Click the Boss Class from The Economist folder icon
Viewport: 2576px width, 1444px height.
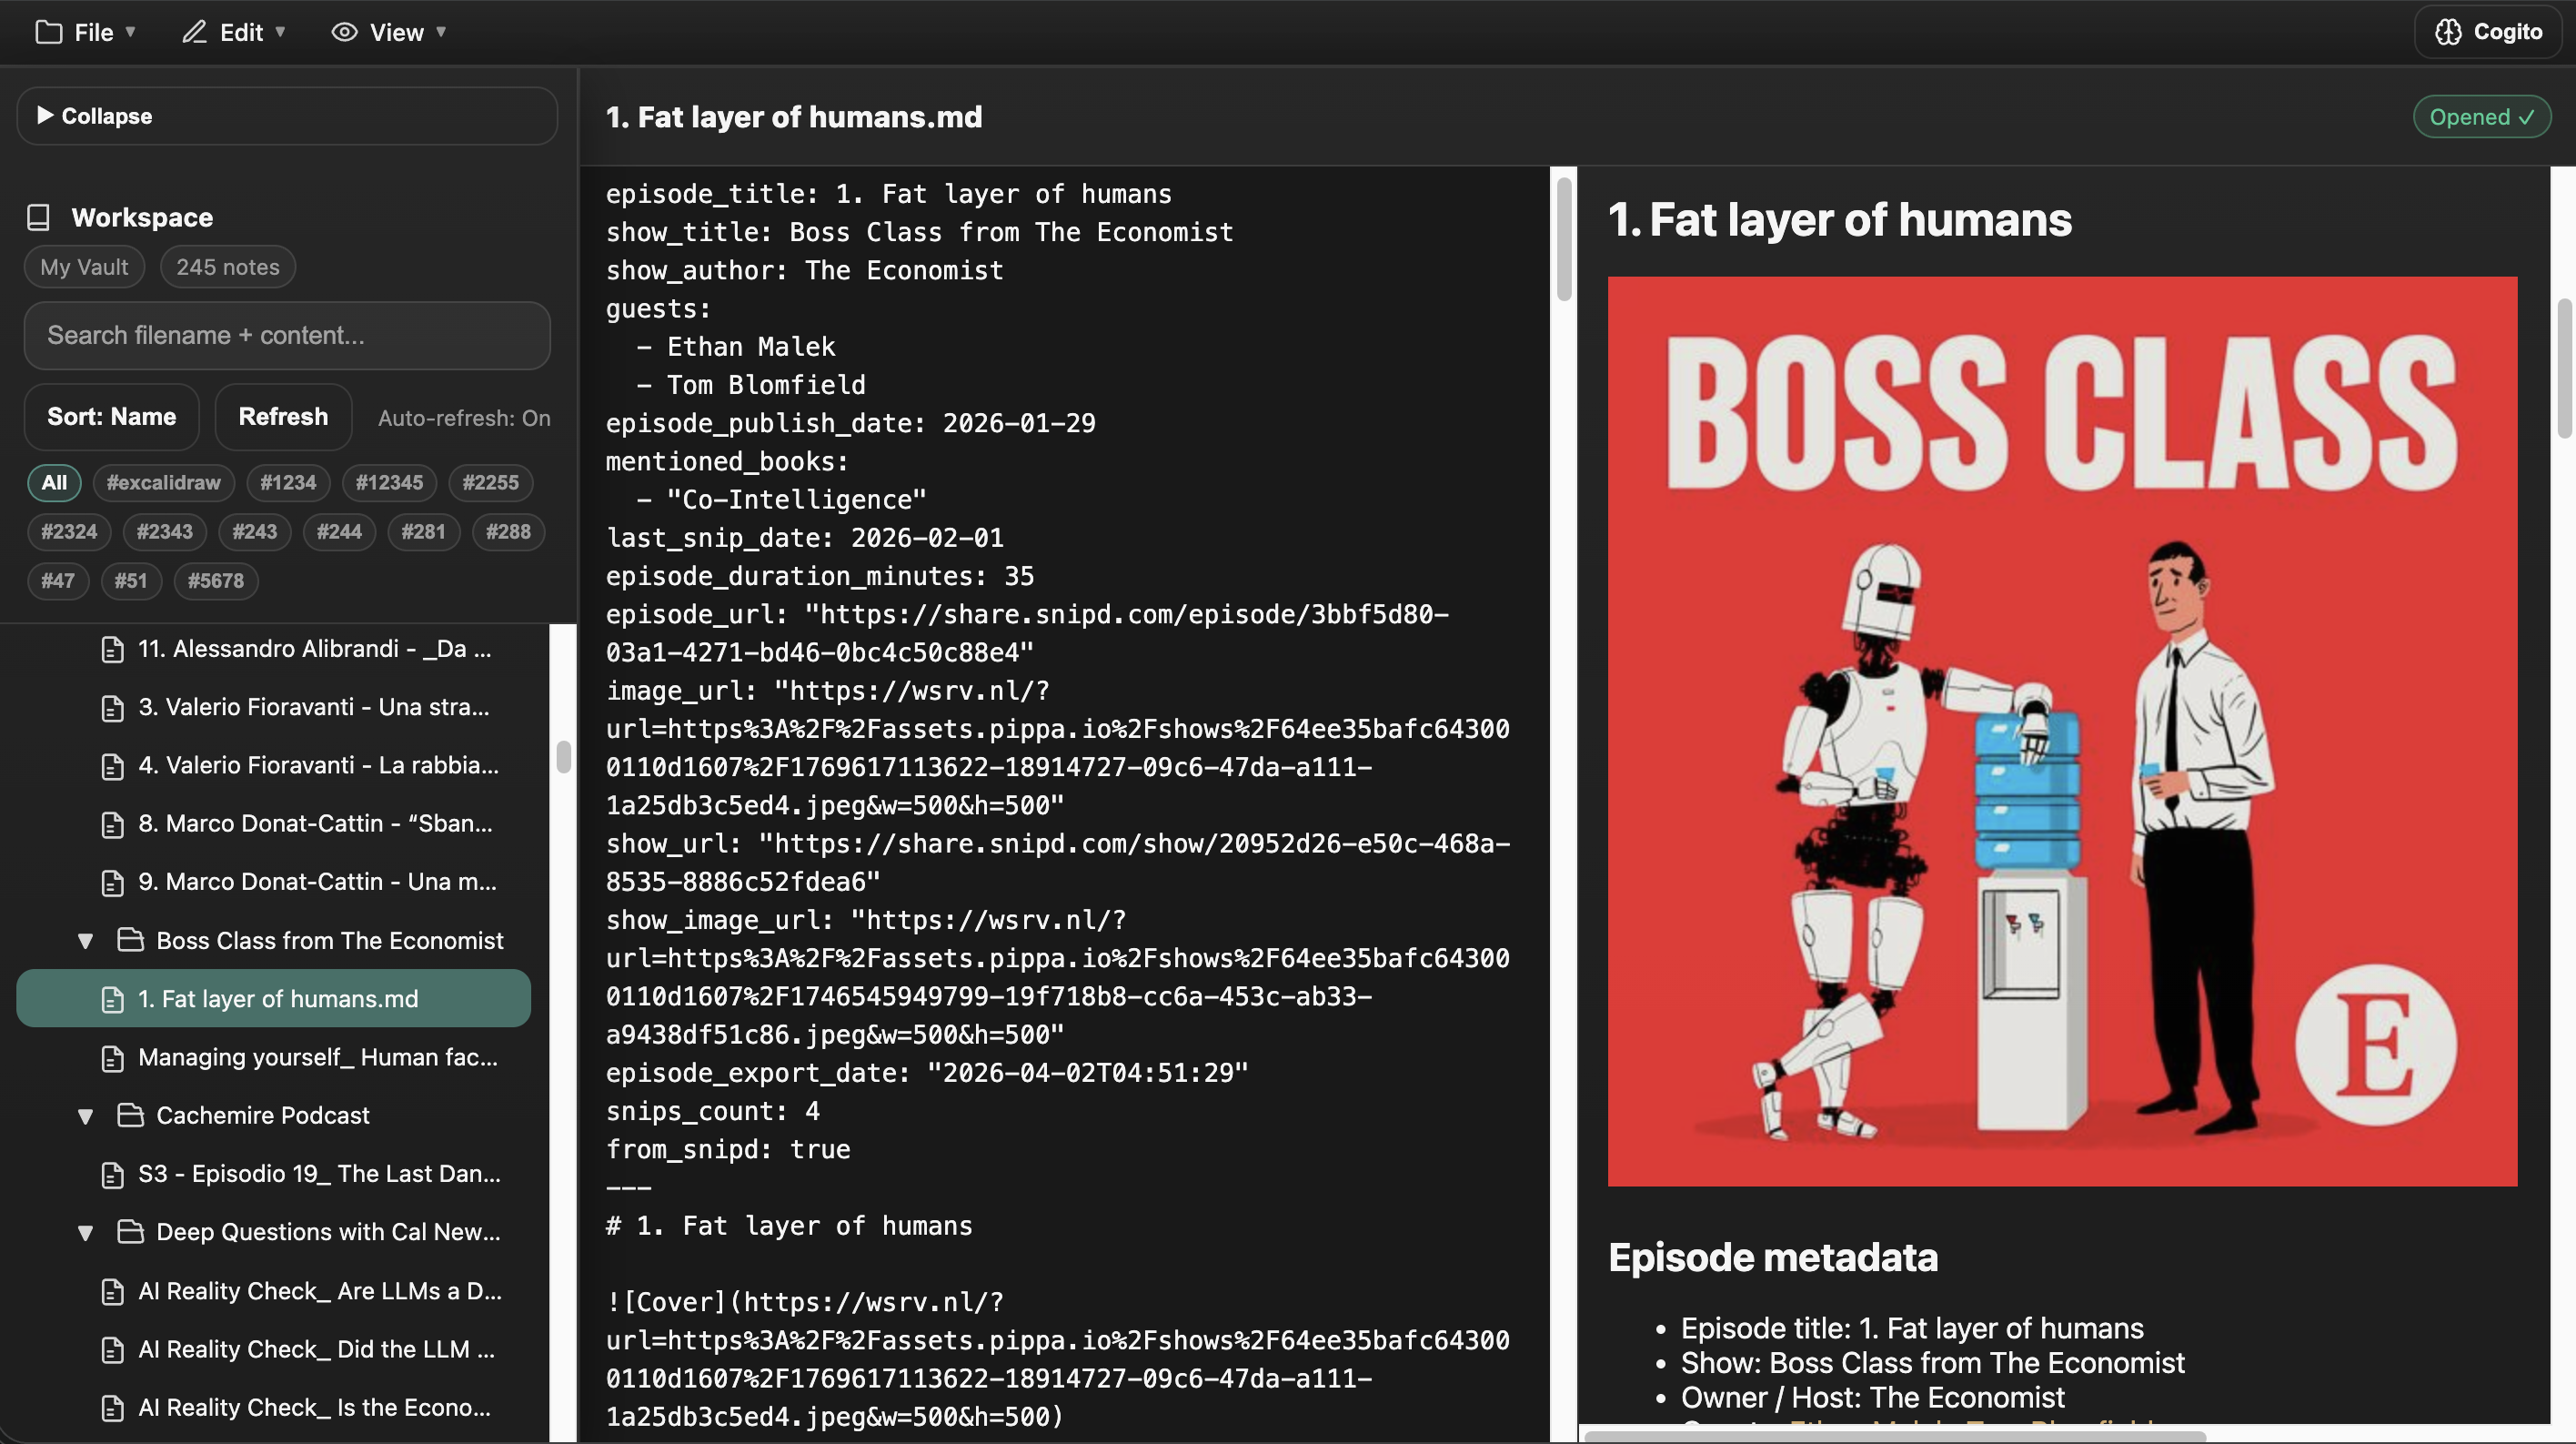(130, 940)
